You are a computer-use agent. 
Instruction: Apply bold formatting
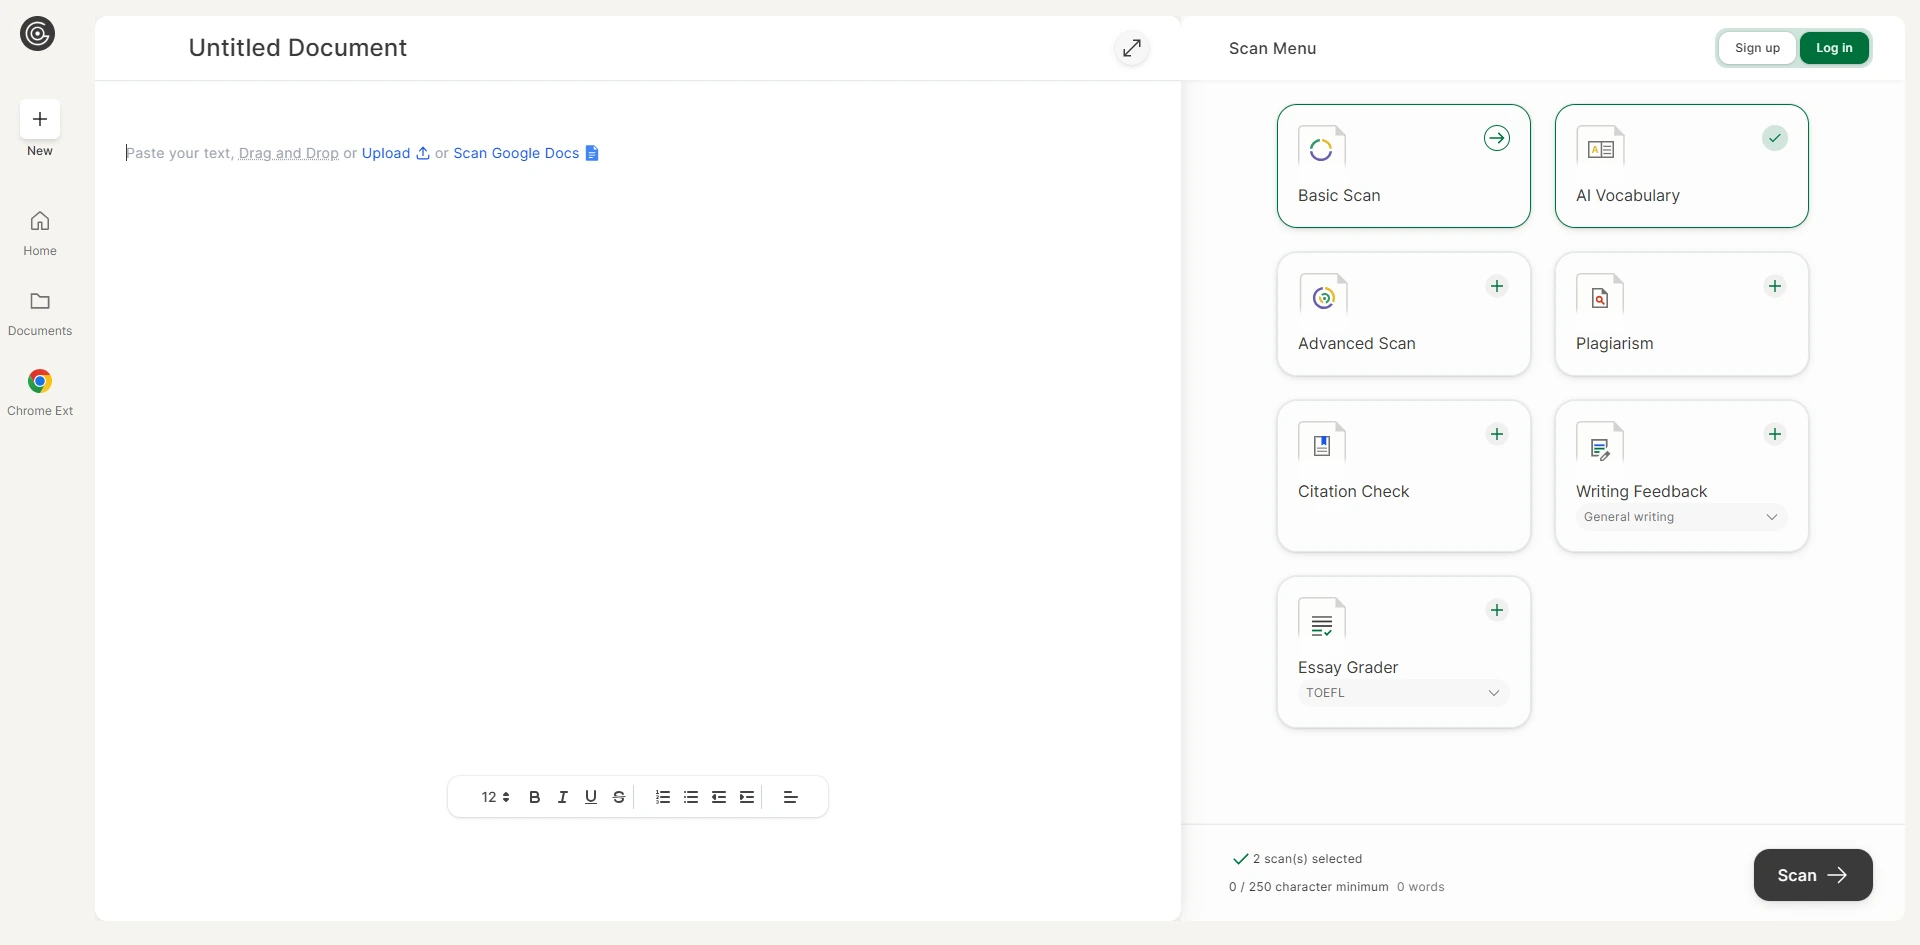point(535,797)
